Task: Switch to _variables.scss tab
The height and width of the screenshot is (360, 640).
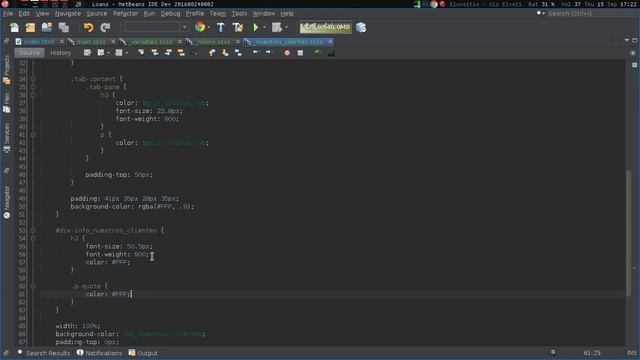Action: pyautogui.click(x=151, y=42)
